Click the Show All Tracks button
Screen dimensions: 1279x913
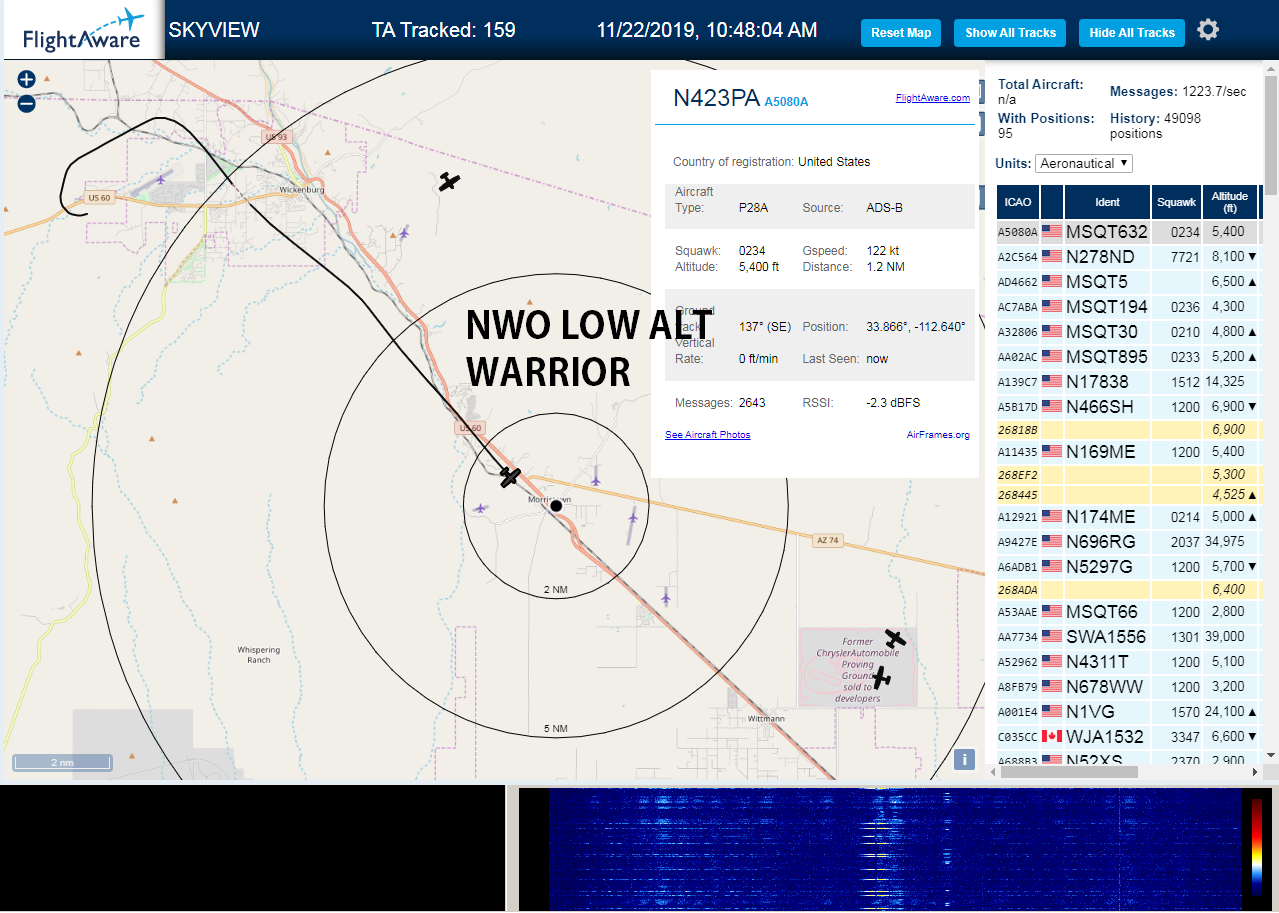pyautogui.click(x=1010, y=33)
